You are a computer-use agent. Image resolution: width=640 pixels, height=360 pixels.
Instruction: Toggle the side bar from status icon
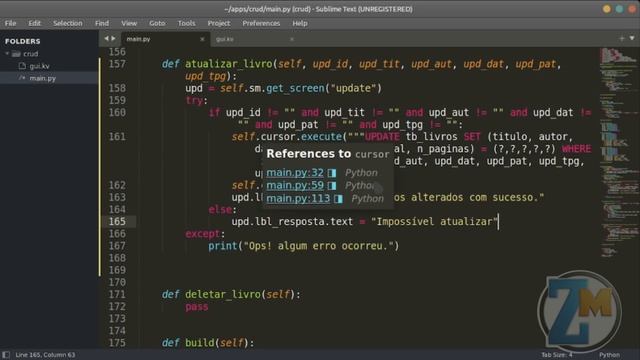tap(6, 355)
